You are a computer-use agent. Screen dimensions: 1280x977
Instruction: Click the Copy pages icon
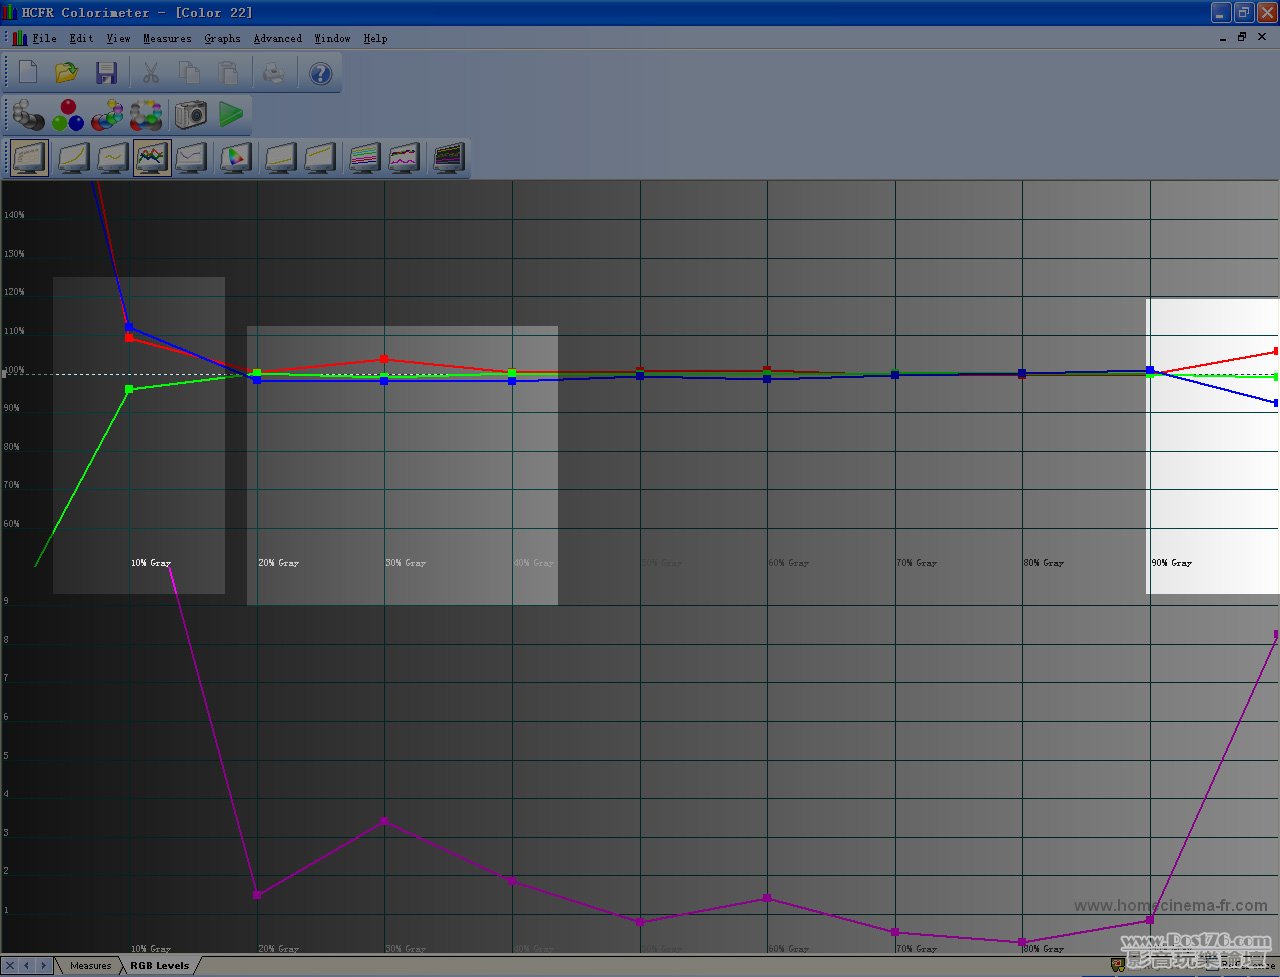coord(189,73)
